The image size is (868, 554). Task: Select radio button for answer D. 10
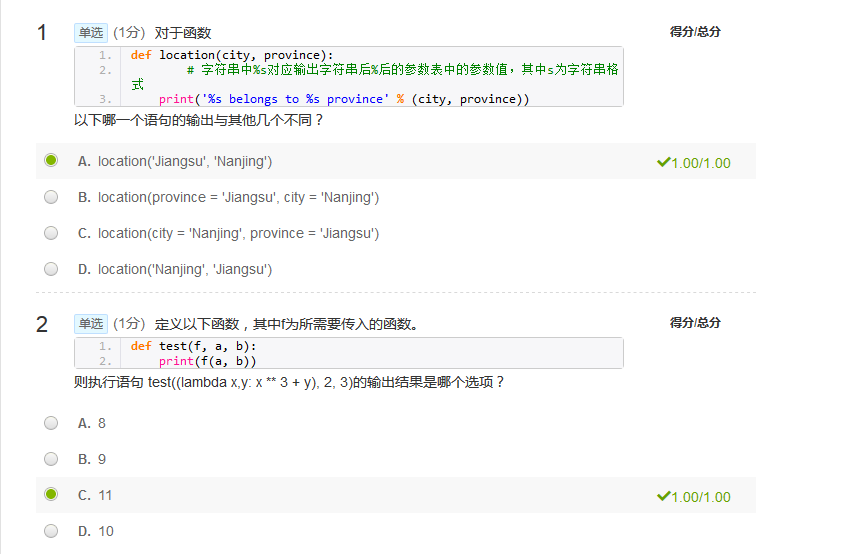click(51, 531)
